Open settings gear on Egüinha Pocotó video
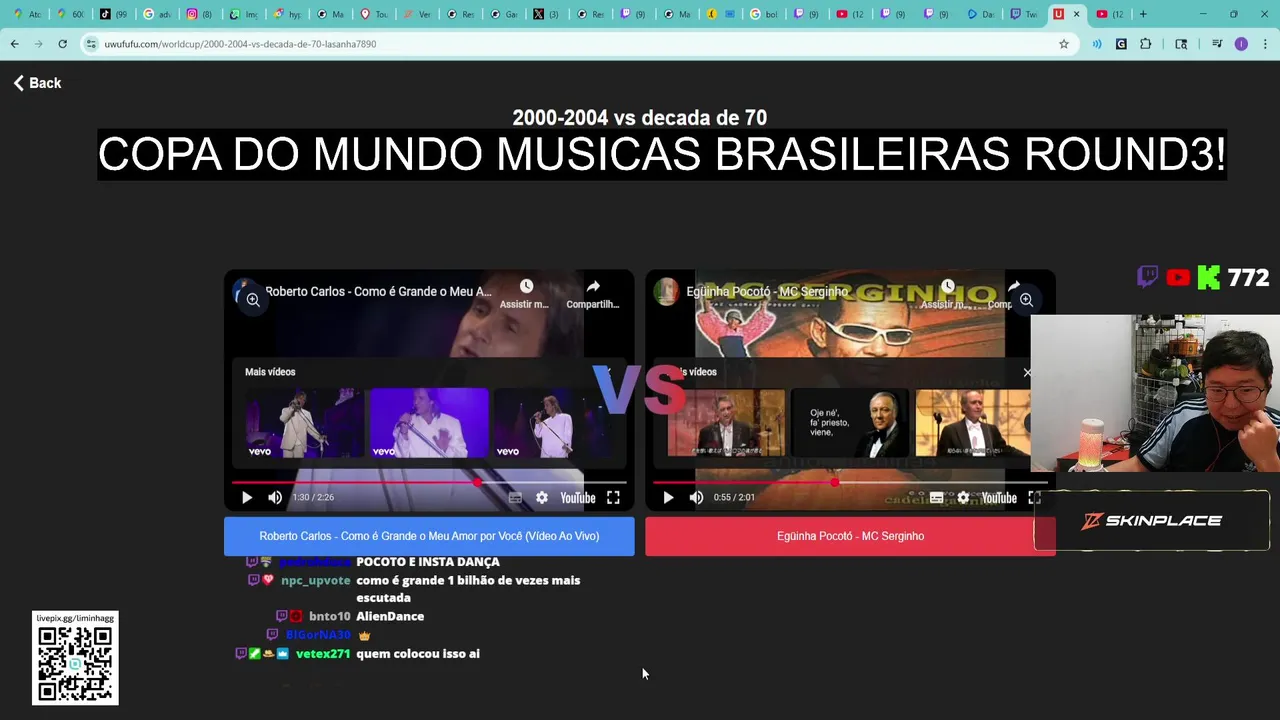Image resolution: width=1280 pixels, height=720 pixels. pyautogui.click(x=963, y=498)
